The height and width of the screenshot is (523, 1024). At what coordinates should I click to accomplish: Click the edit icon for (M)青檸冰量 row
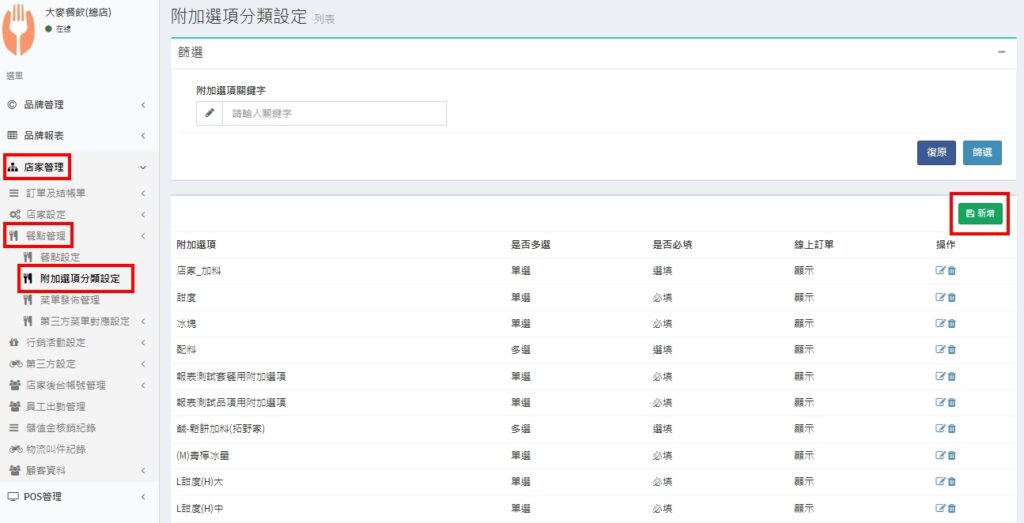click(939, 456)
